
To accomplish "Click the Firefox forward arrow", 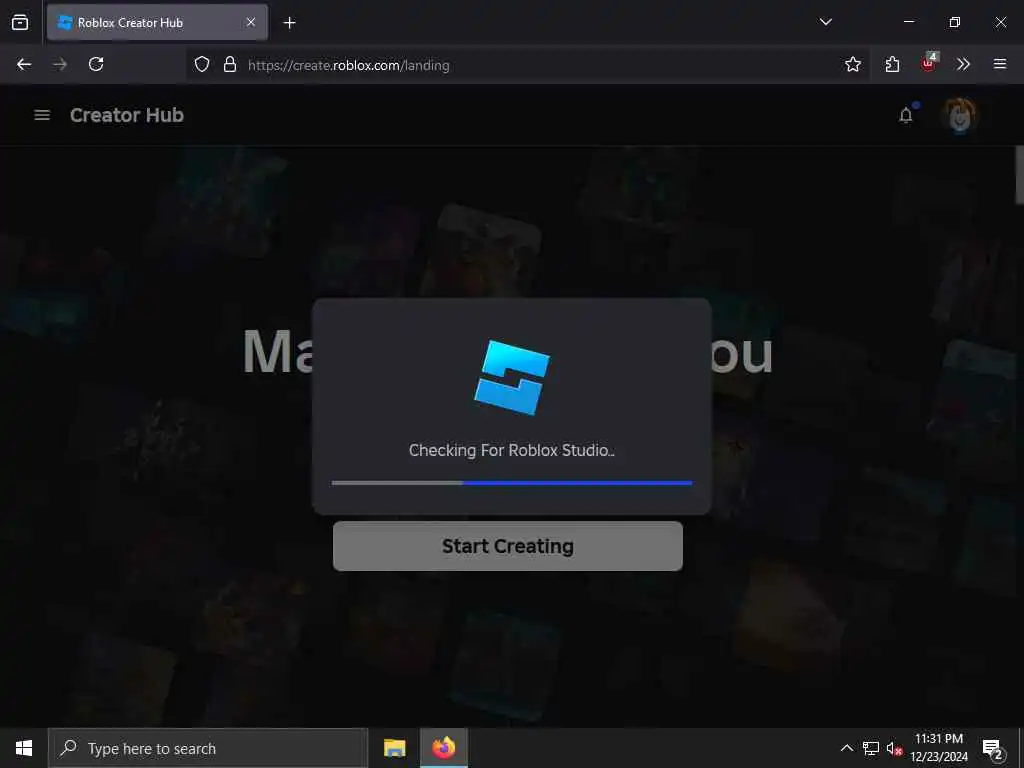I will click(60, 64).
